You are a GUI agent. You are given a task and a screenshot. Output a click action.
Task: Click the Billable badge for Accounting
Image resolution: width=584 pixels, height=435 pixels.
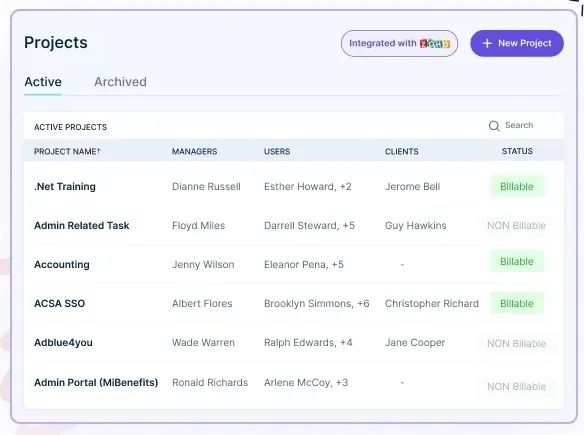(x=517, y=262)
